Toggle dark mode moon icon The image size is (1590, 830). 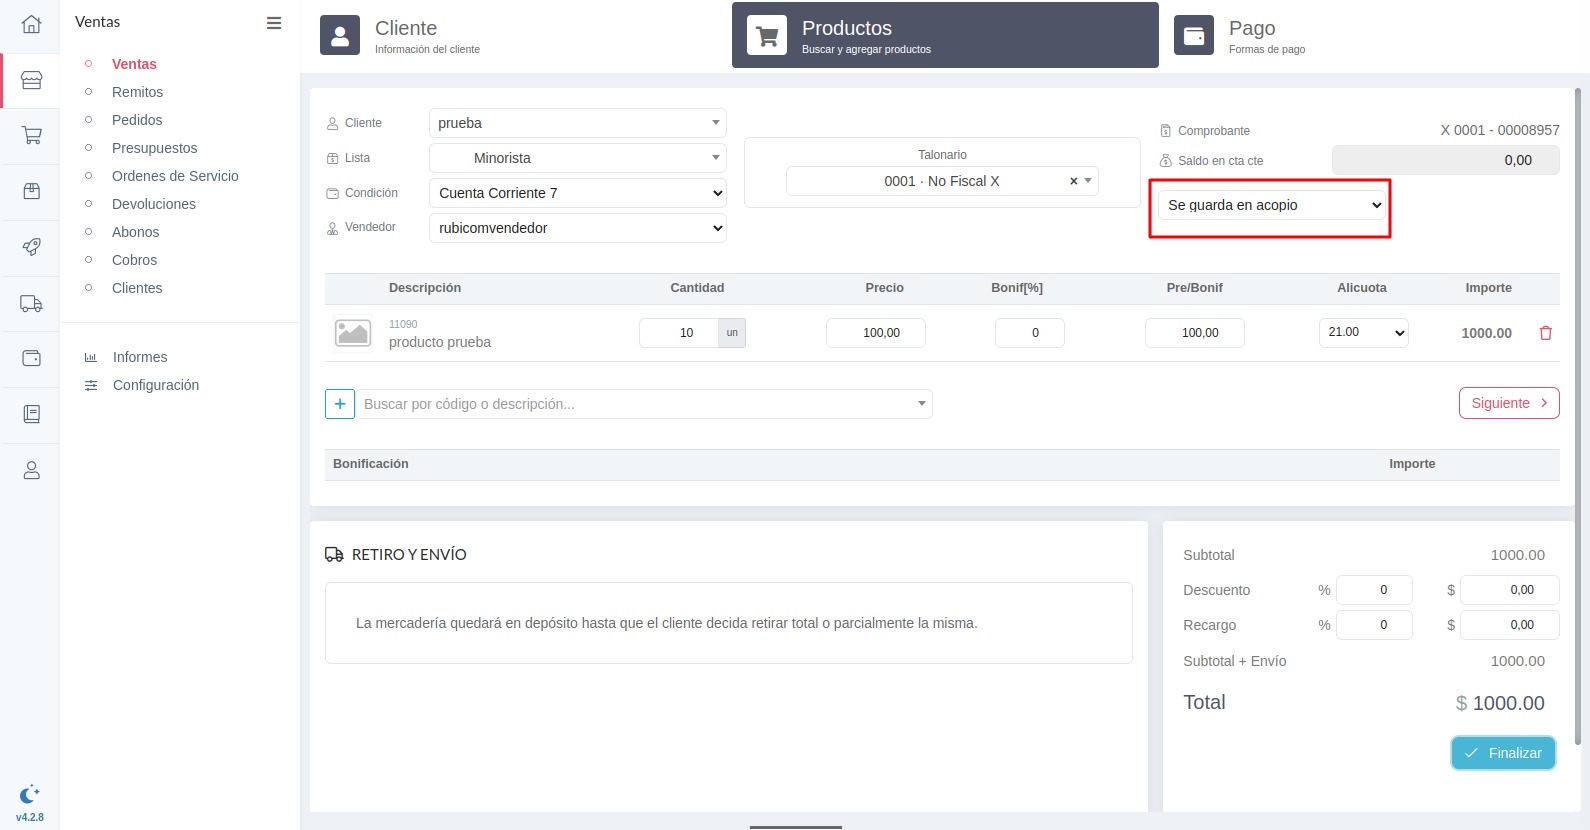pyautogui.click(x=29, y=795)
